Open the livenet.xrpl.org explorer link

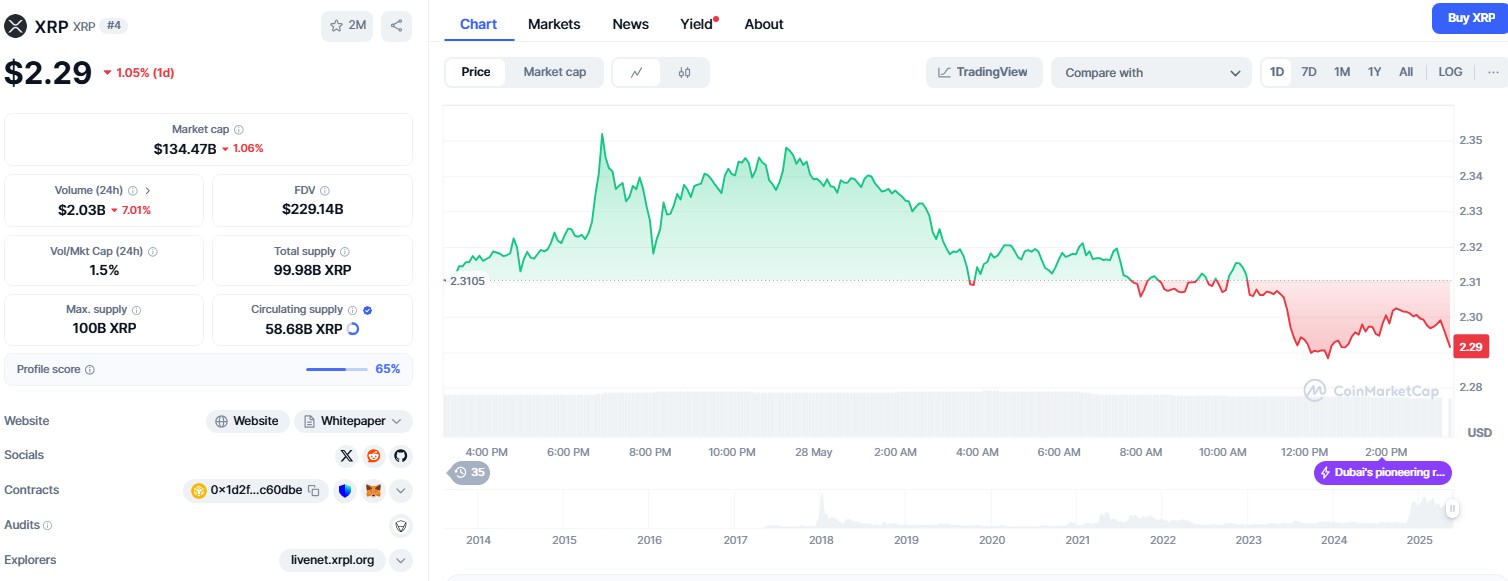[331, 560]
